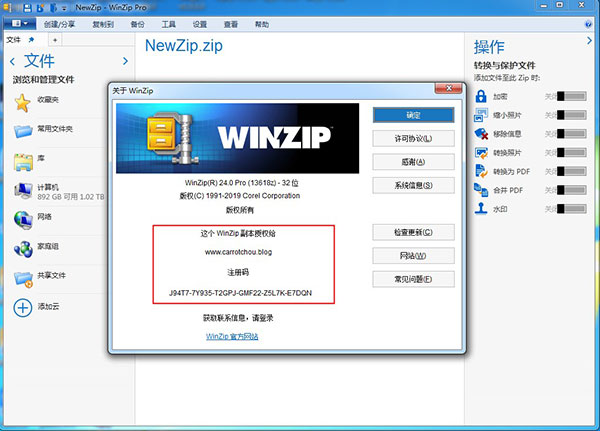The image size is (600, 431).
Task: Enable the Convert to PDF toggle
Action: [572, 171]
